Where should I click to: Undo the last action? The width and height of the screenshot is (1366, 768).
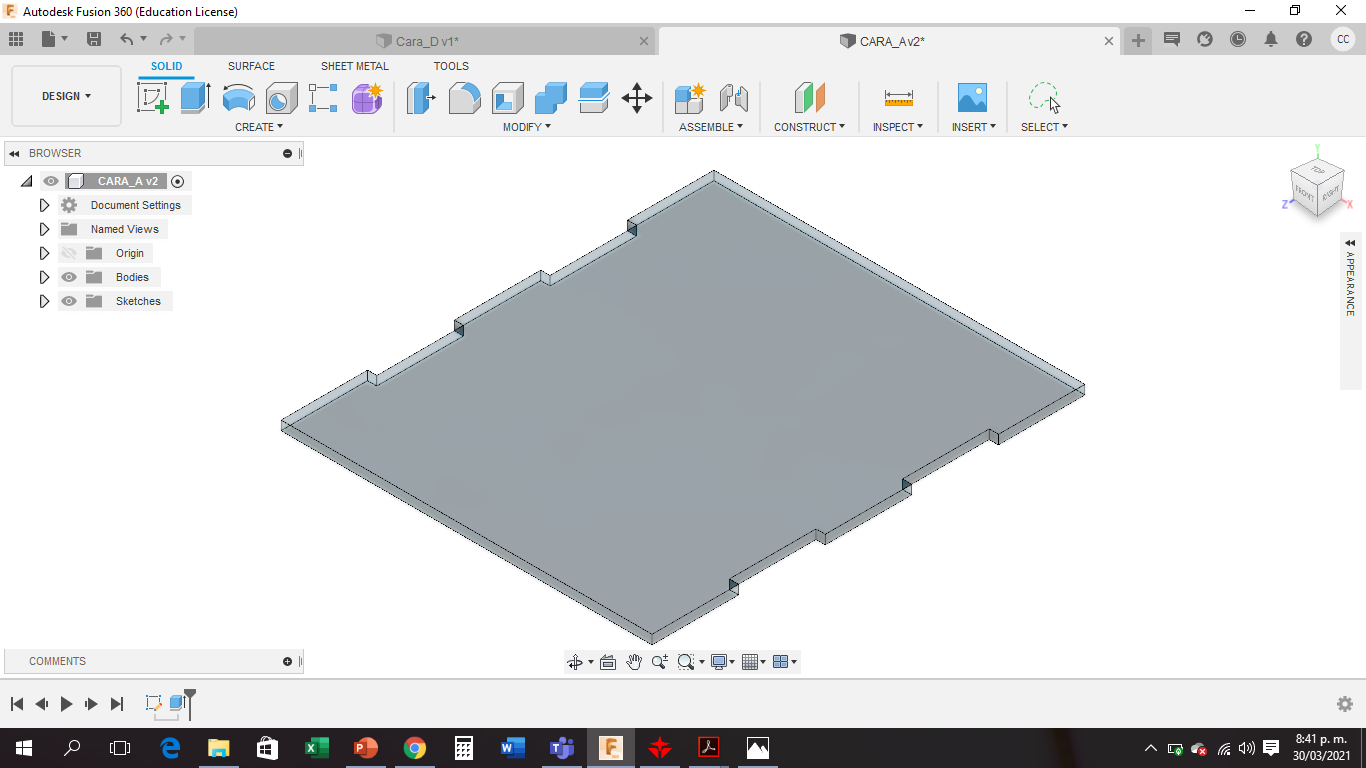127,39
